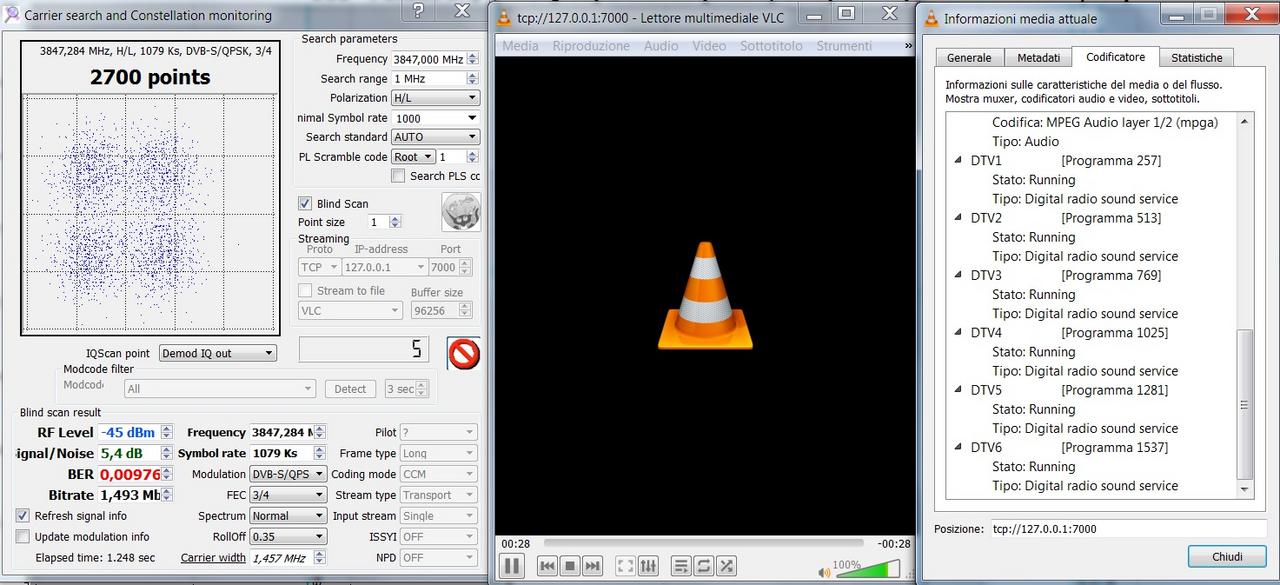The width and height of the screenshot is (1280, 585).
Task: Collapse the DTV6 tree node
Action: coord(960,447)
